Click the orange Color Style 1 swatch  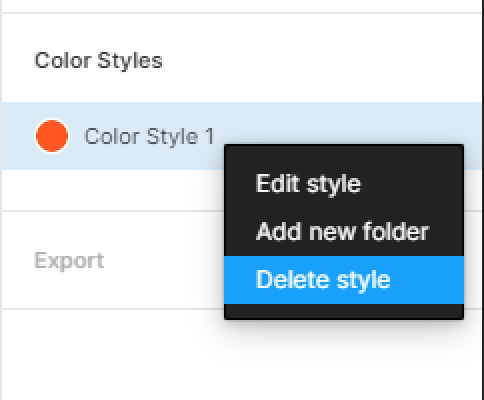pyautogui.click(x=52, y=136)
